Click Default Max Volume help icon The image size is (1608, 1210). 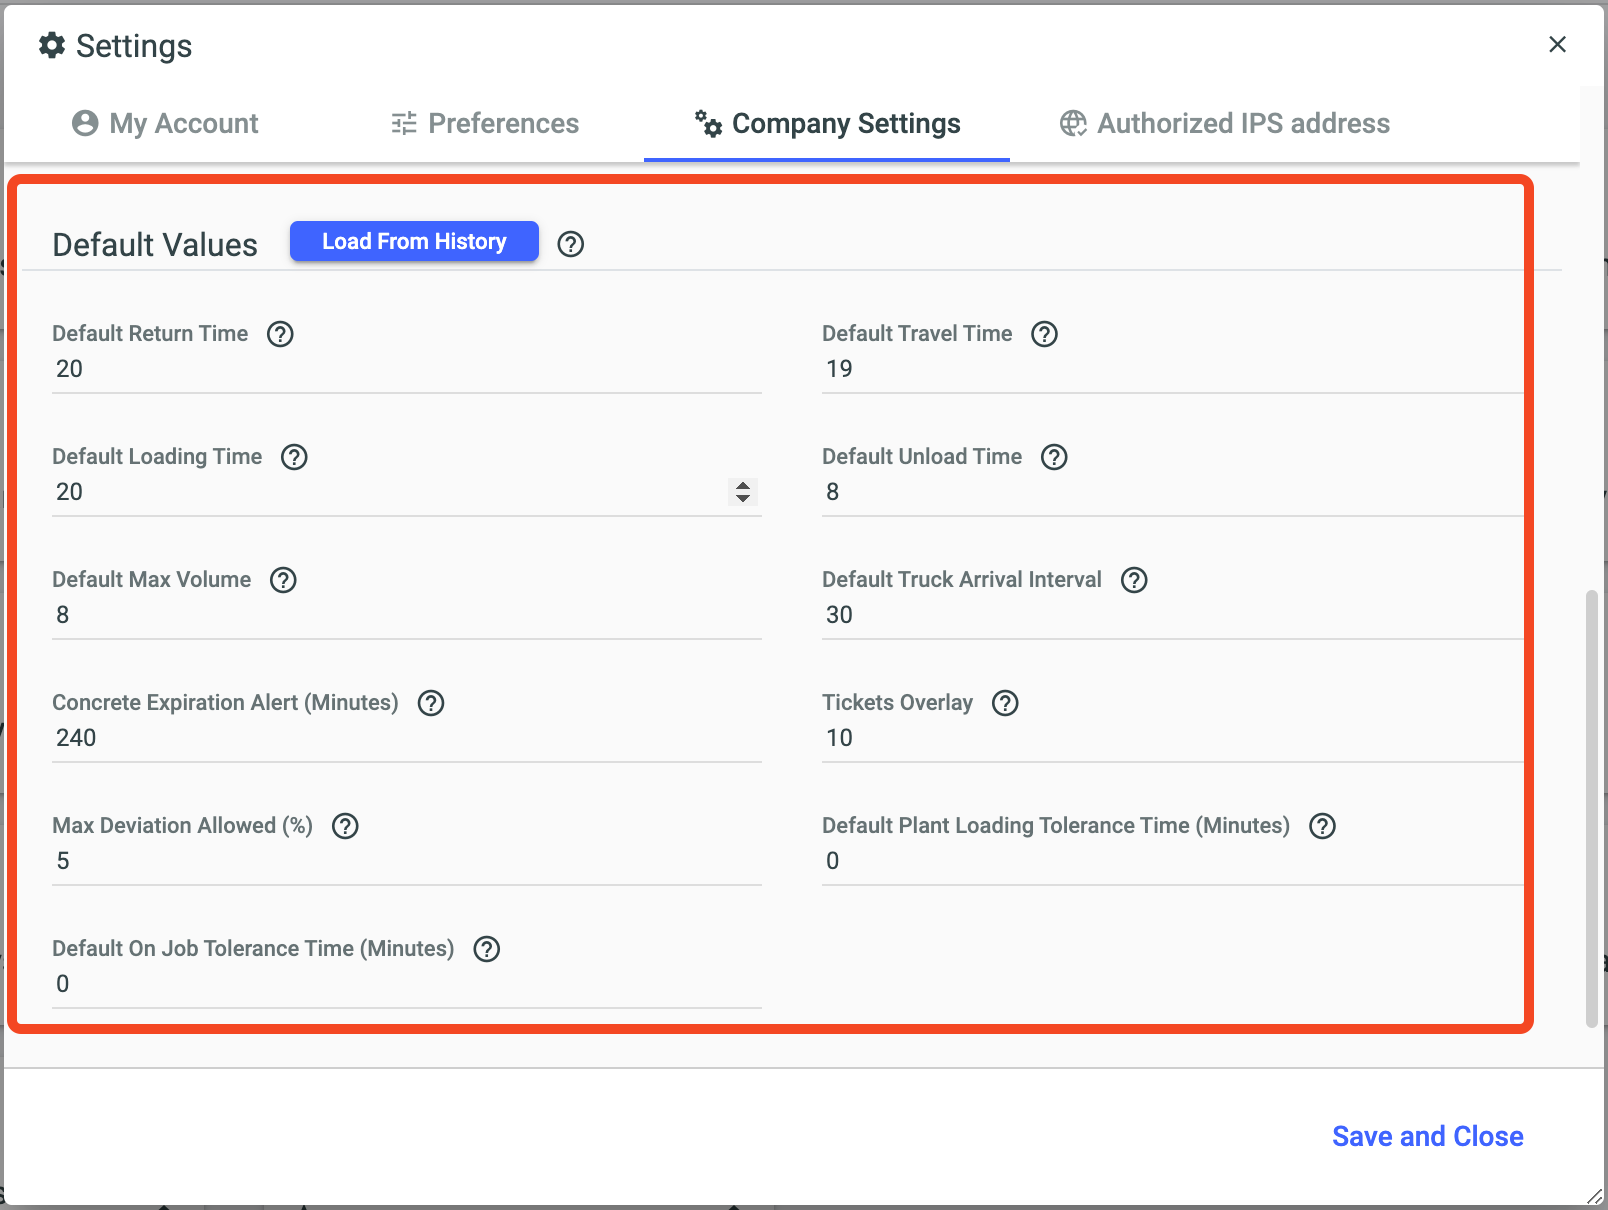point(283,580)
